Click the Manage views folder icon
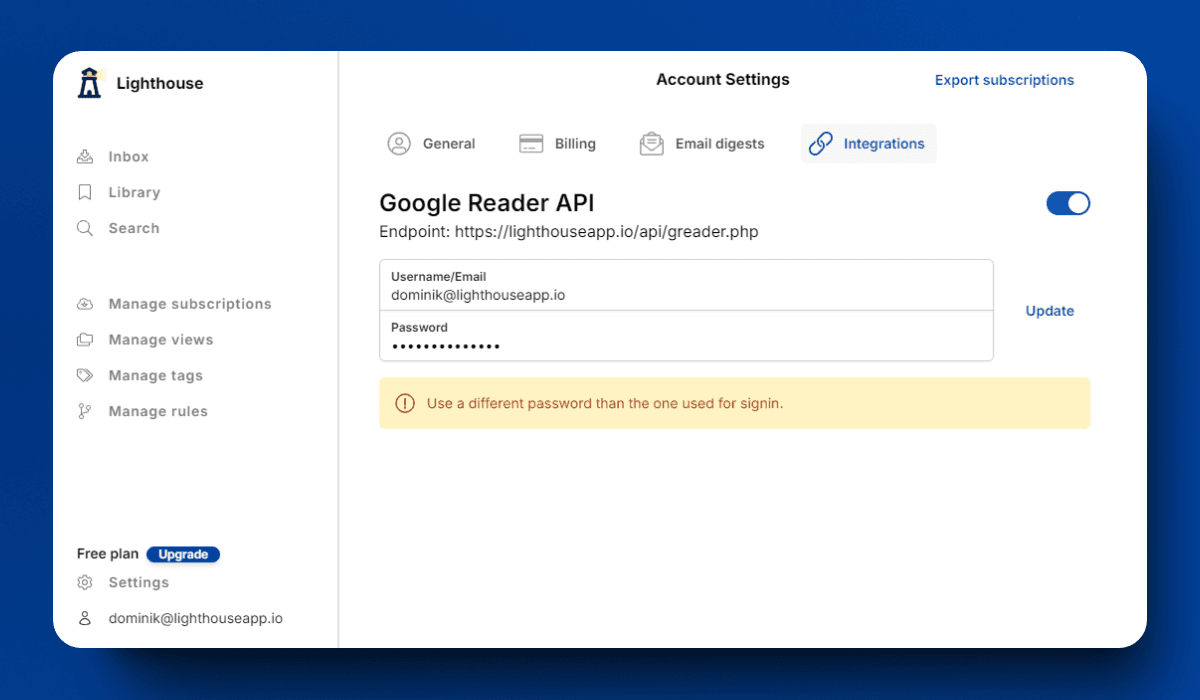This screenshot has width=1200, height=700. pos(85,340)
